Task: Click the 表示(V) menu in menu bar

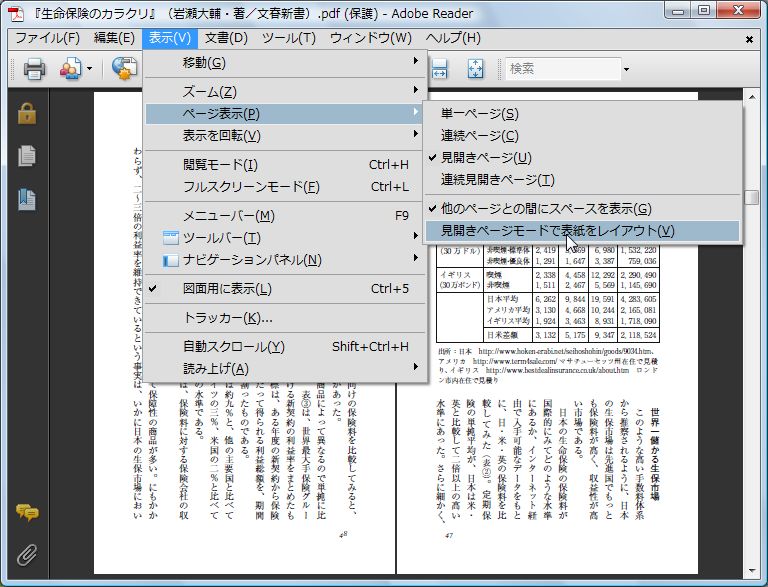Action: click(x=170, y=38)
